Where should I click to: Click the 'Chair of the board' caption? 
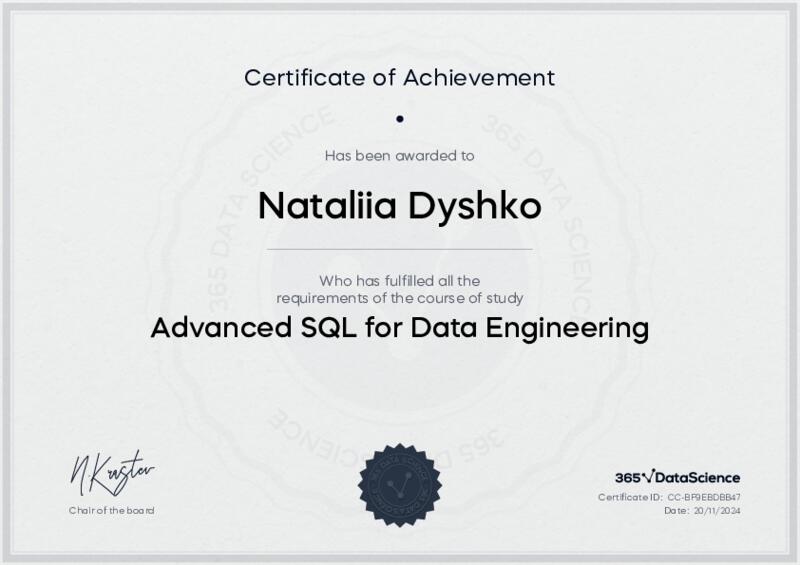tap(111, 510)
